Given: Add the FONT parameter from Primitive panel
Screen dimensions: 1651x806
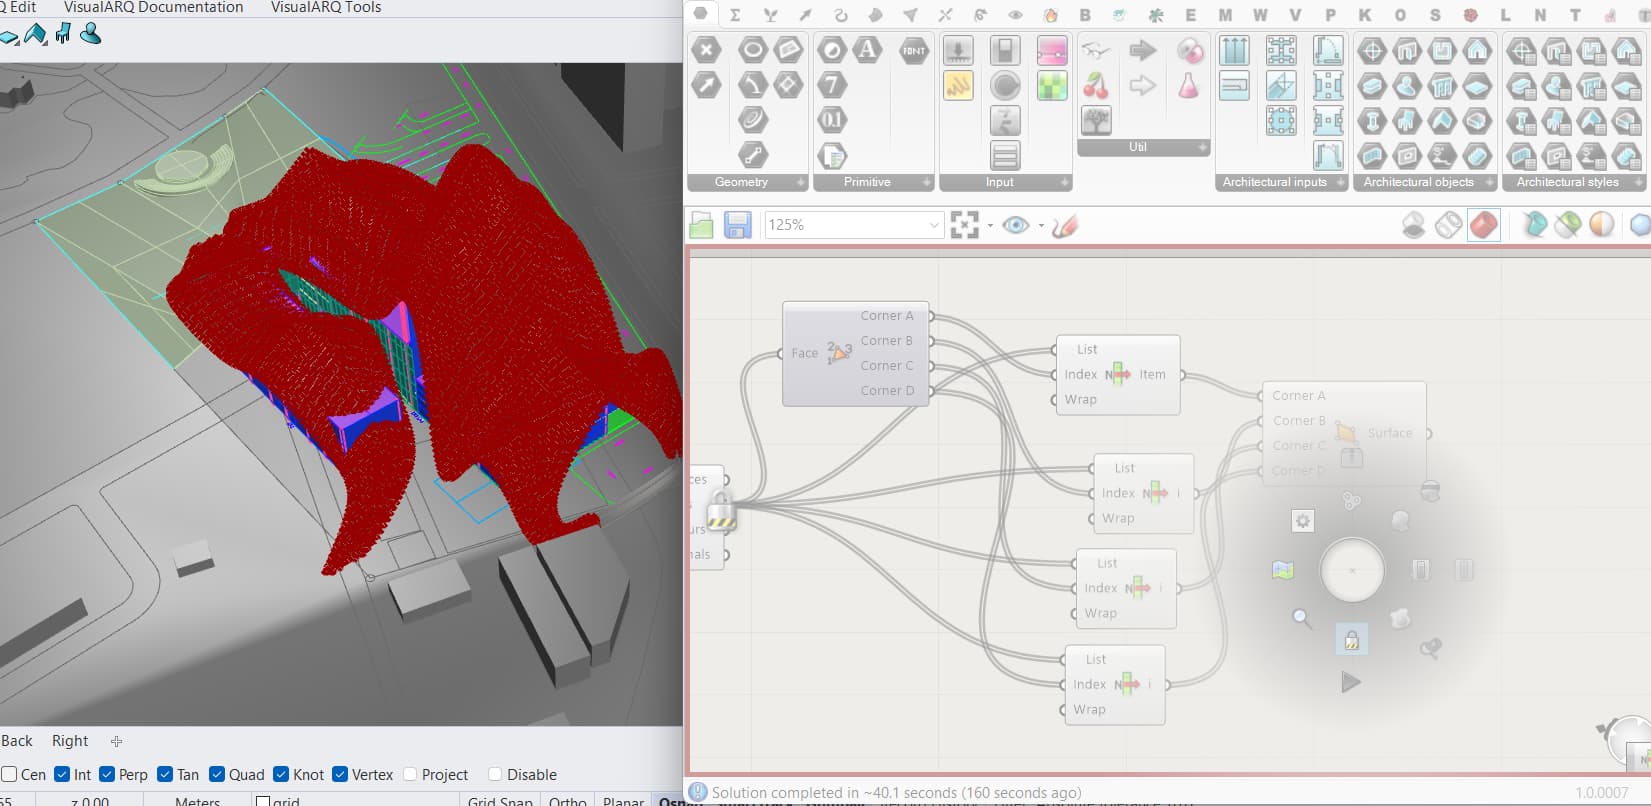Looking at the screenshot, I should [914, 50].
